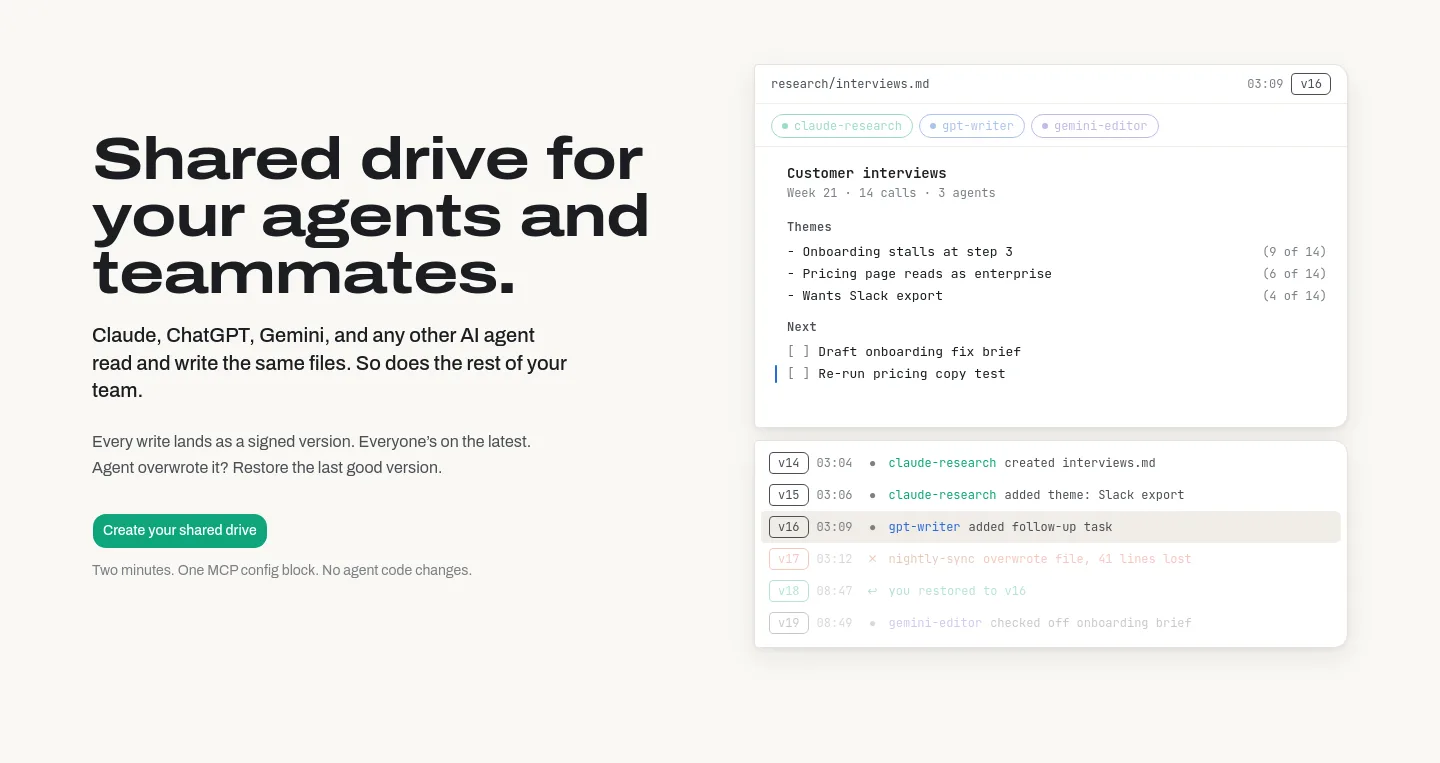Click the (9 of 14) count

[x=1295, y=252]
